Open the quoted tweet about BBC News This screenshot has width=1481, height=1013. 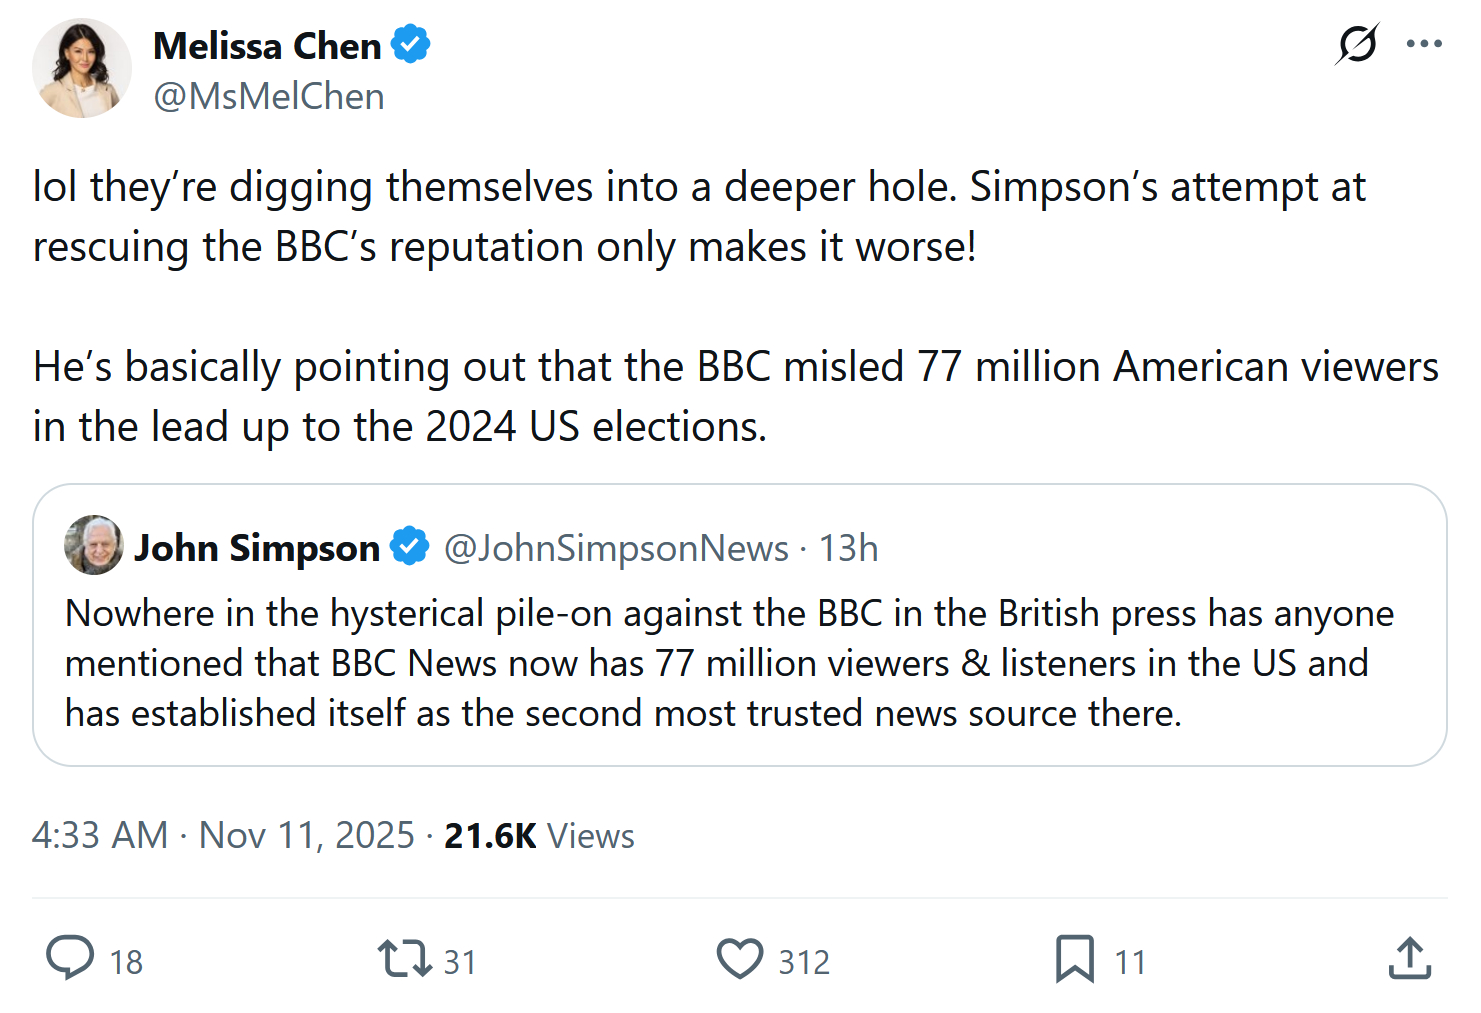(738, 663)
